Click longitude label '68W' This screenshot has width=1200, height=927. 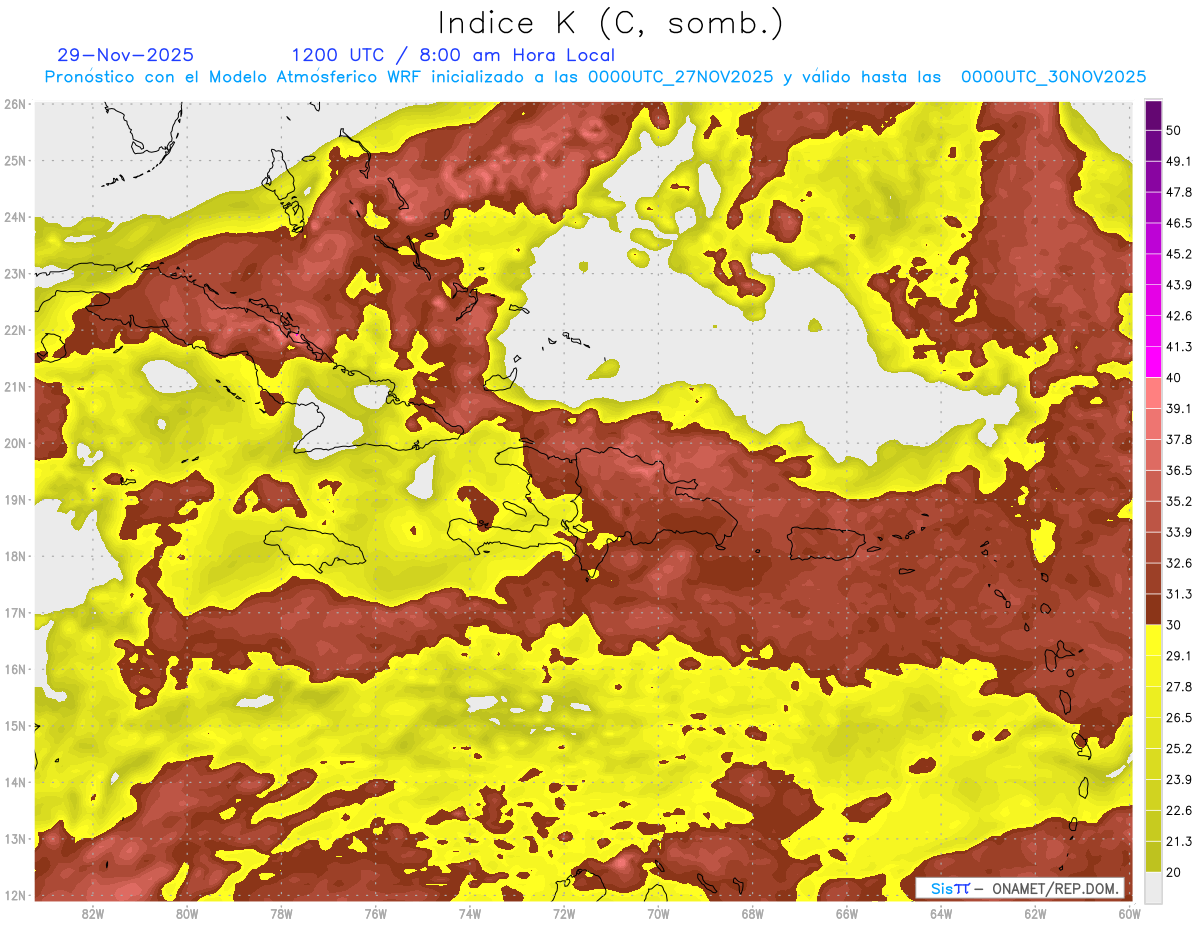pyautogui.click(x=753, y=914)
